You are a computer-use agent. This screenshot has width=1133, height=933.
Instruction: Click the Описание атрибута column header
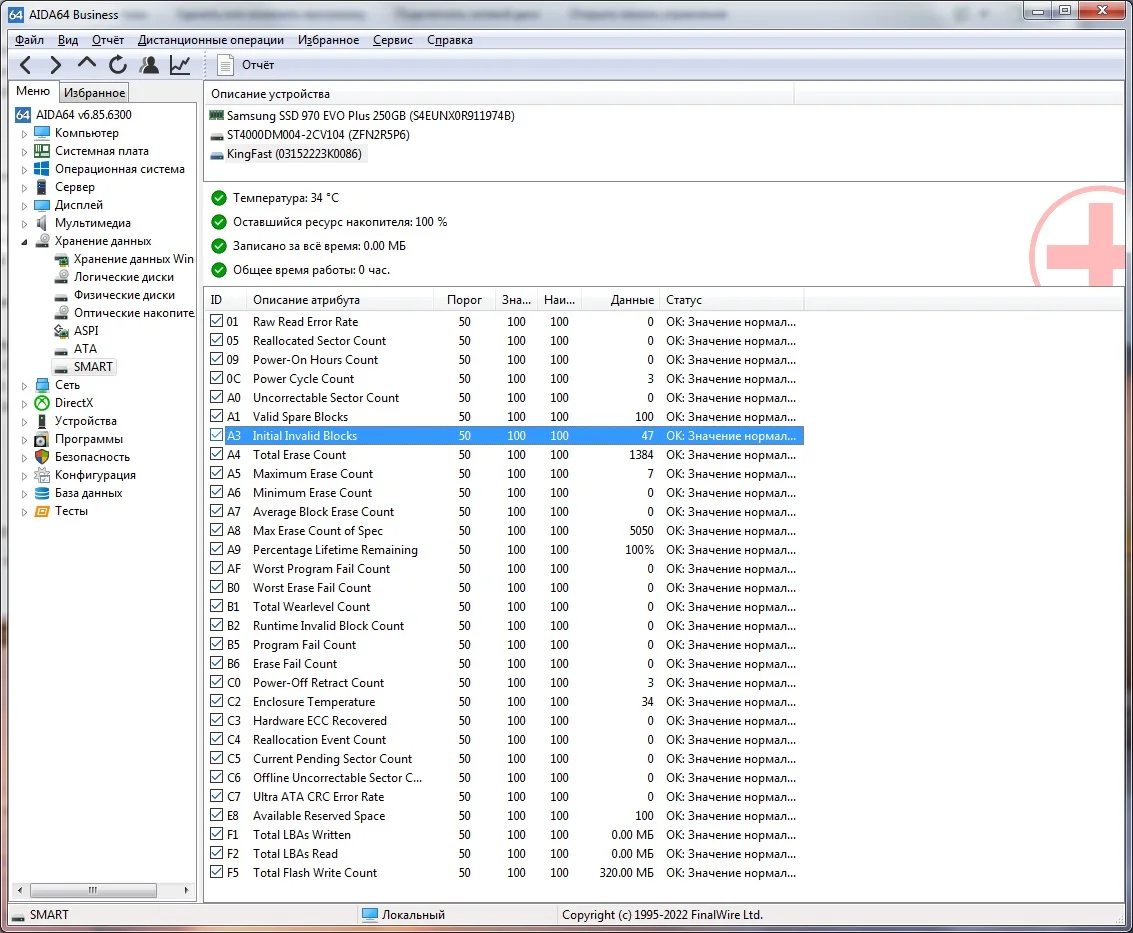(340, 300)
